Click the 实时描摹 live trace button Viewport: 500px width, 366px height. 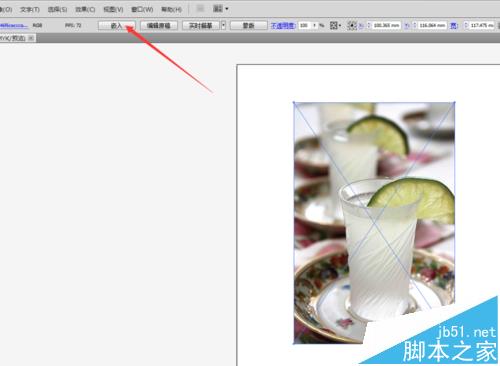click(x=201, y=25)
